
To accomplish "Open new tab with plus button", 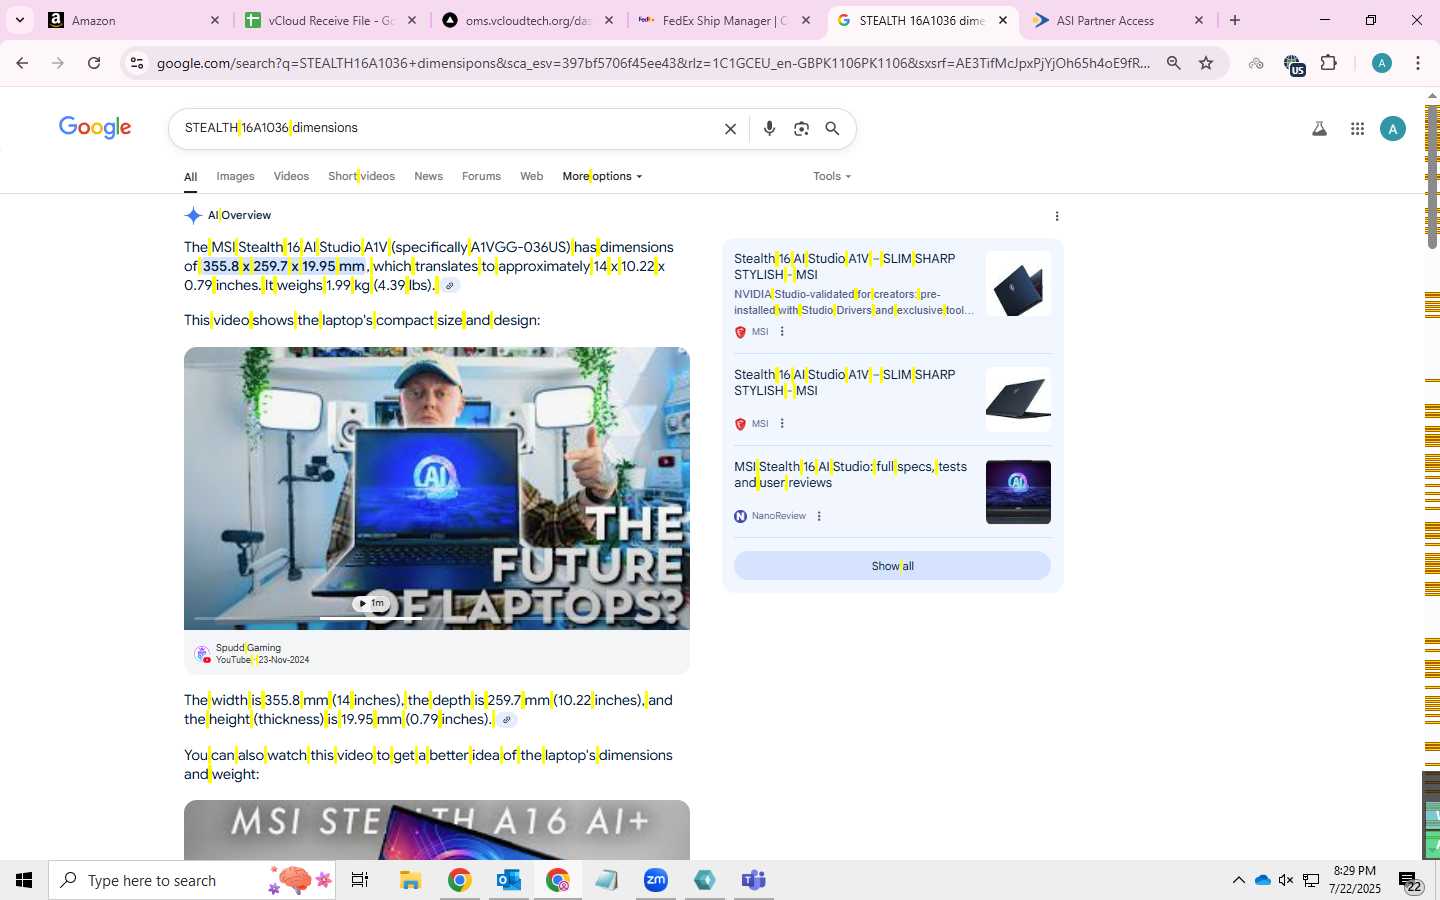I will 1235,20.
